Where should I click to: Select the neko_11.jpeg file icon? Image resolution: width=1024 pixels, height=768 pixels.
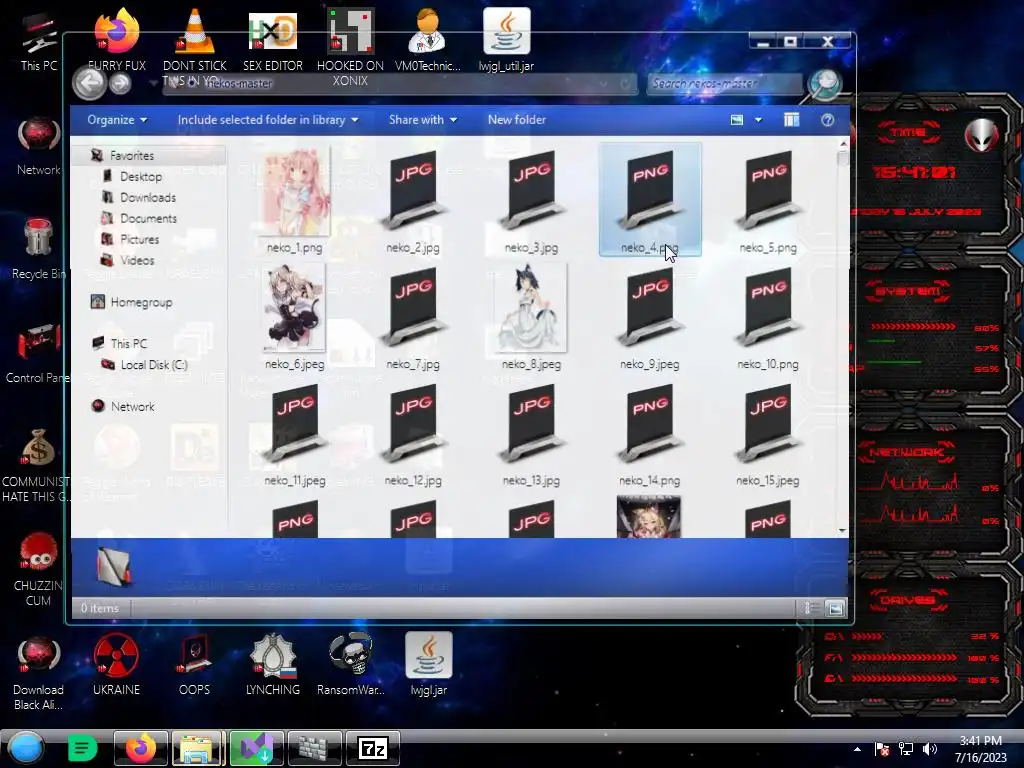[x=295, y=423]
